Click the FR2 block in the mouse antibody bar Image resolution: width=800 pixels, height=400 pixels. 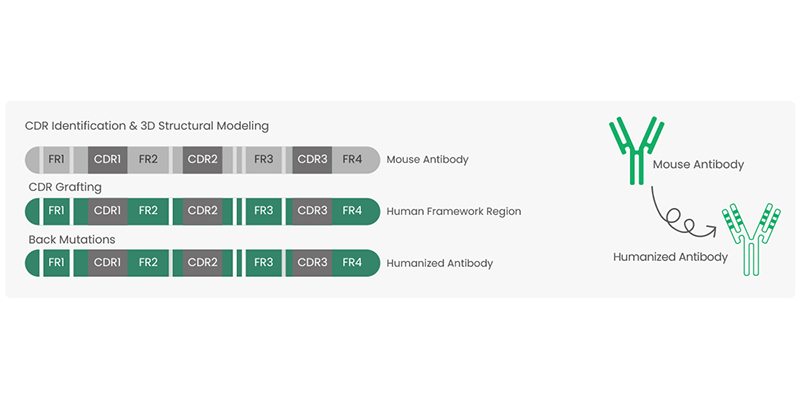[x=148, y=160]
